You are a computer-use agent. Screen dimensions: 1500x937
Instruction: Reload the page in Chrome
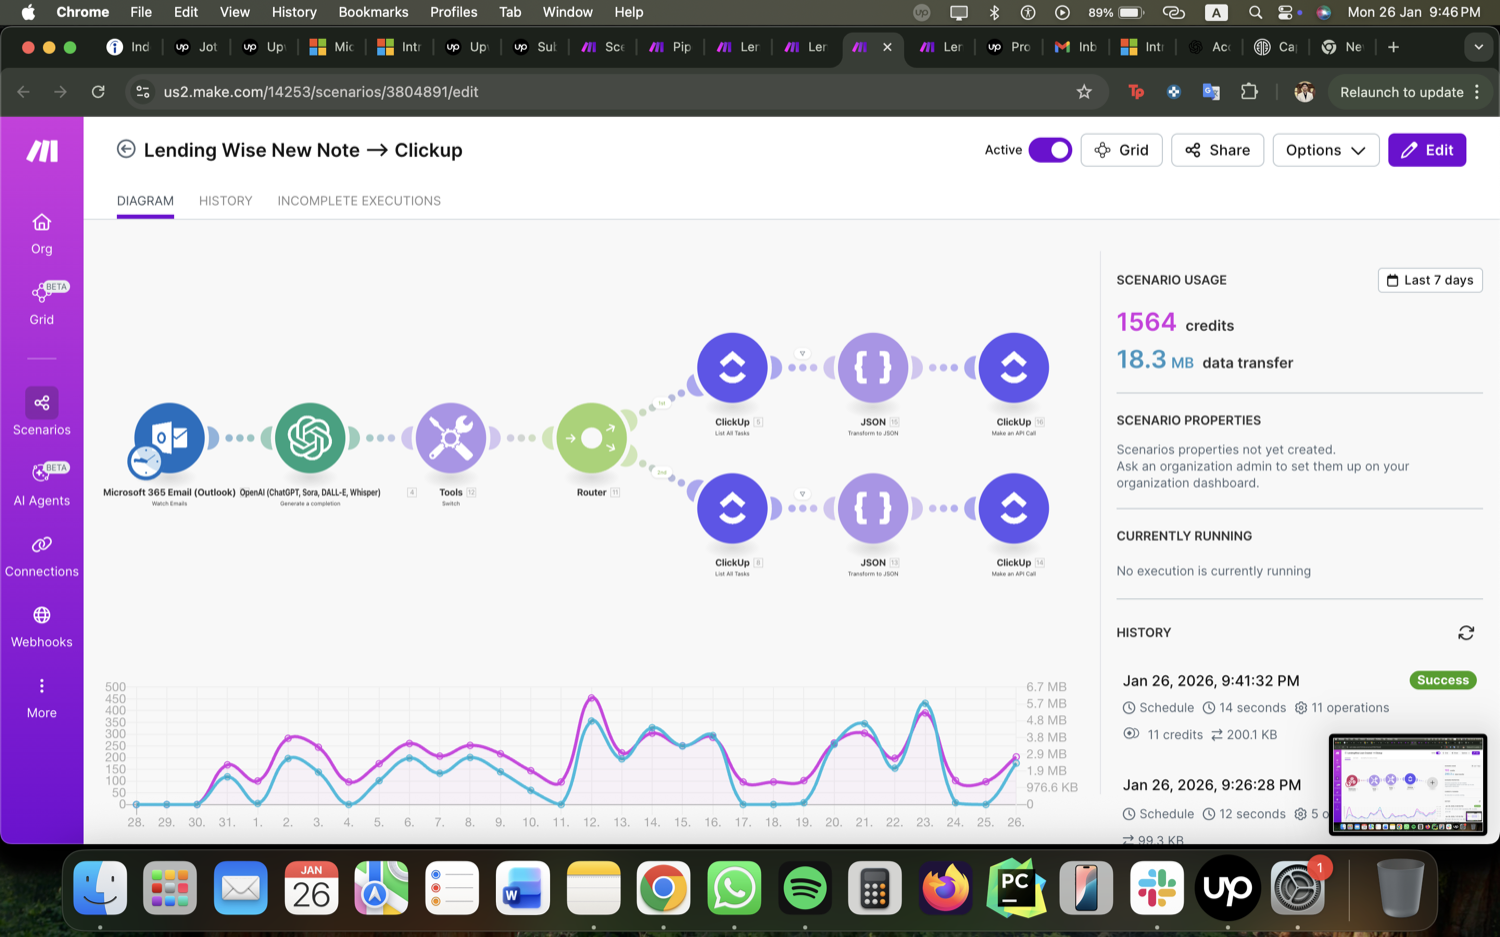coord(98,92)
